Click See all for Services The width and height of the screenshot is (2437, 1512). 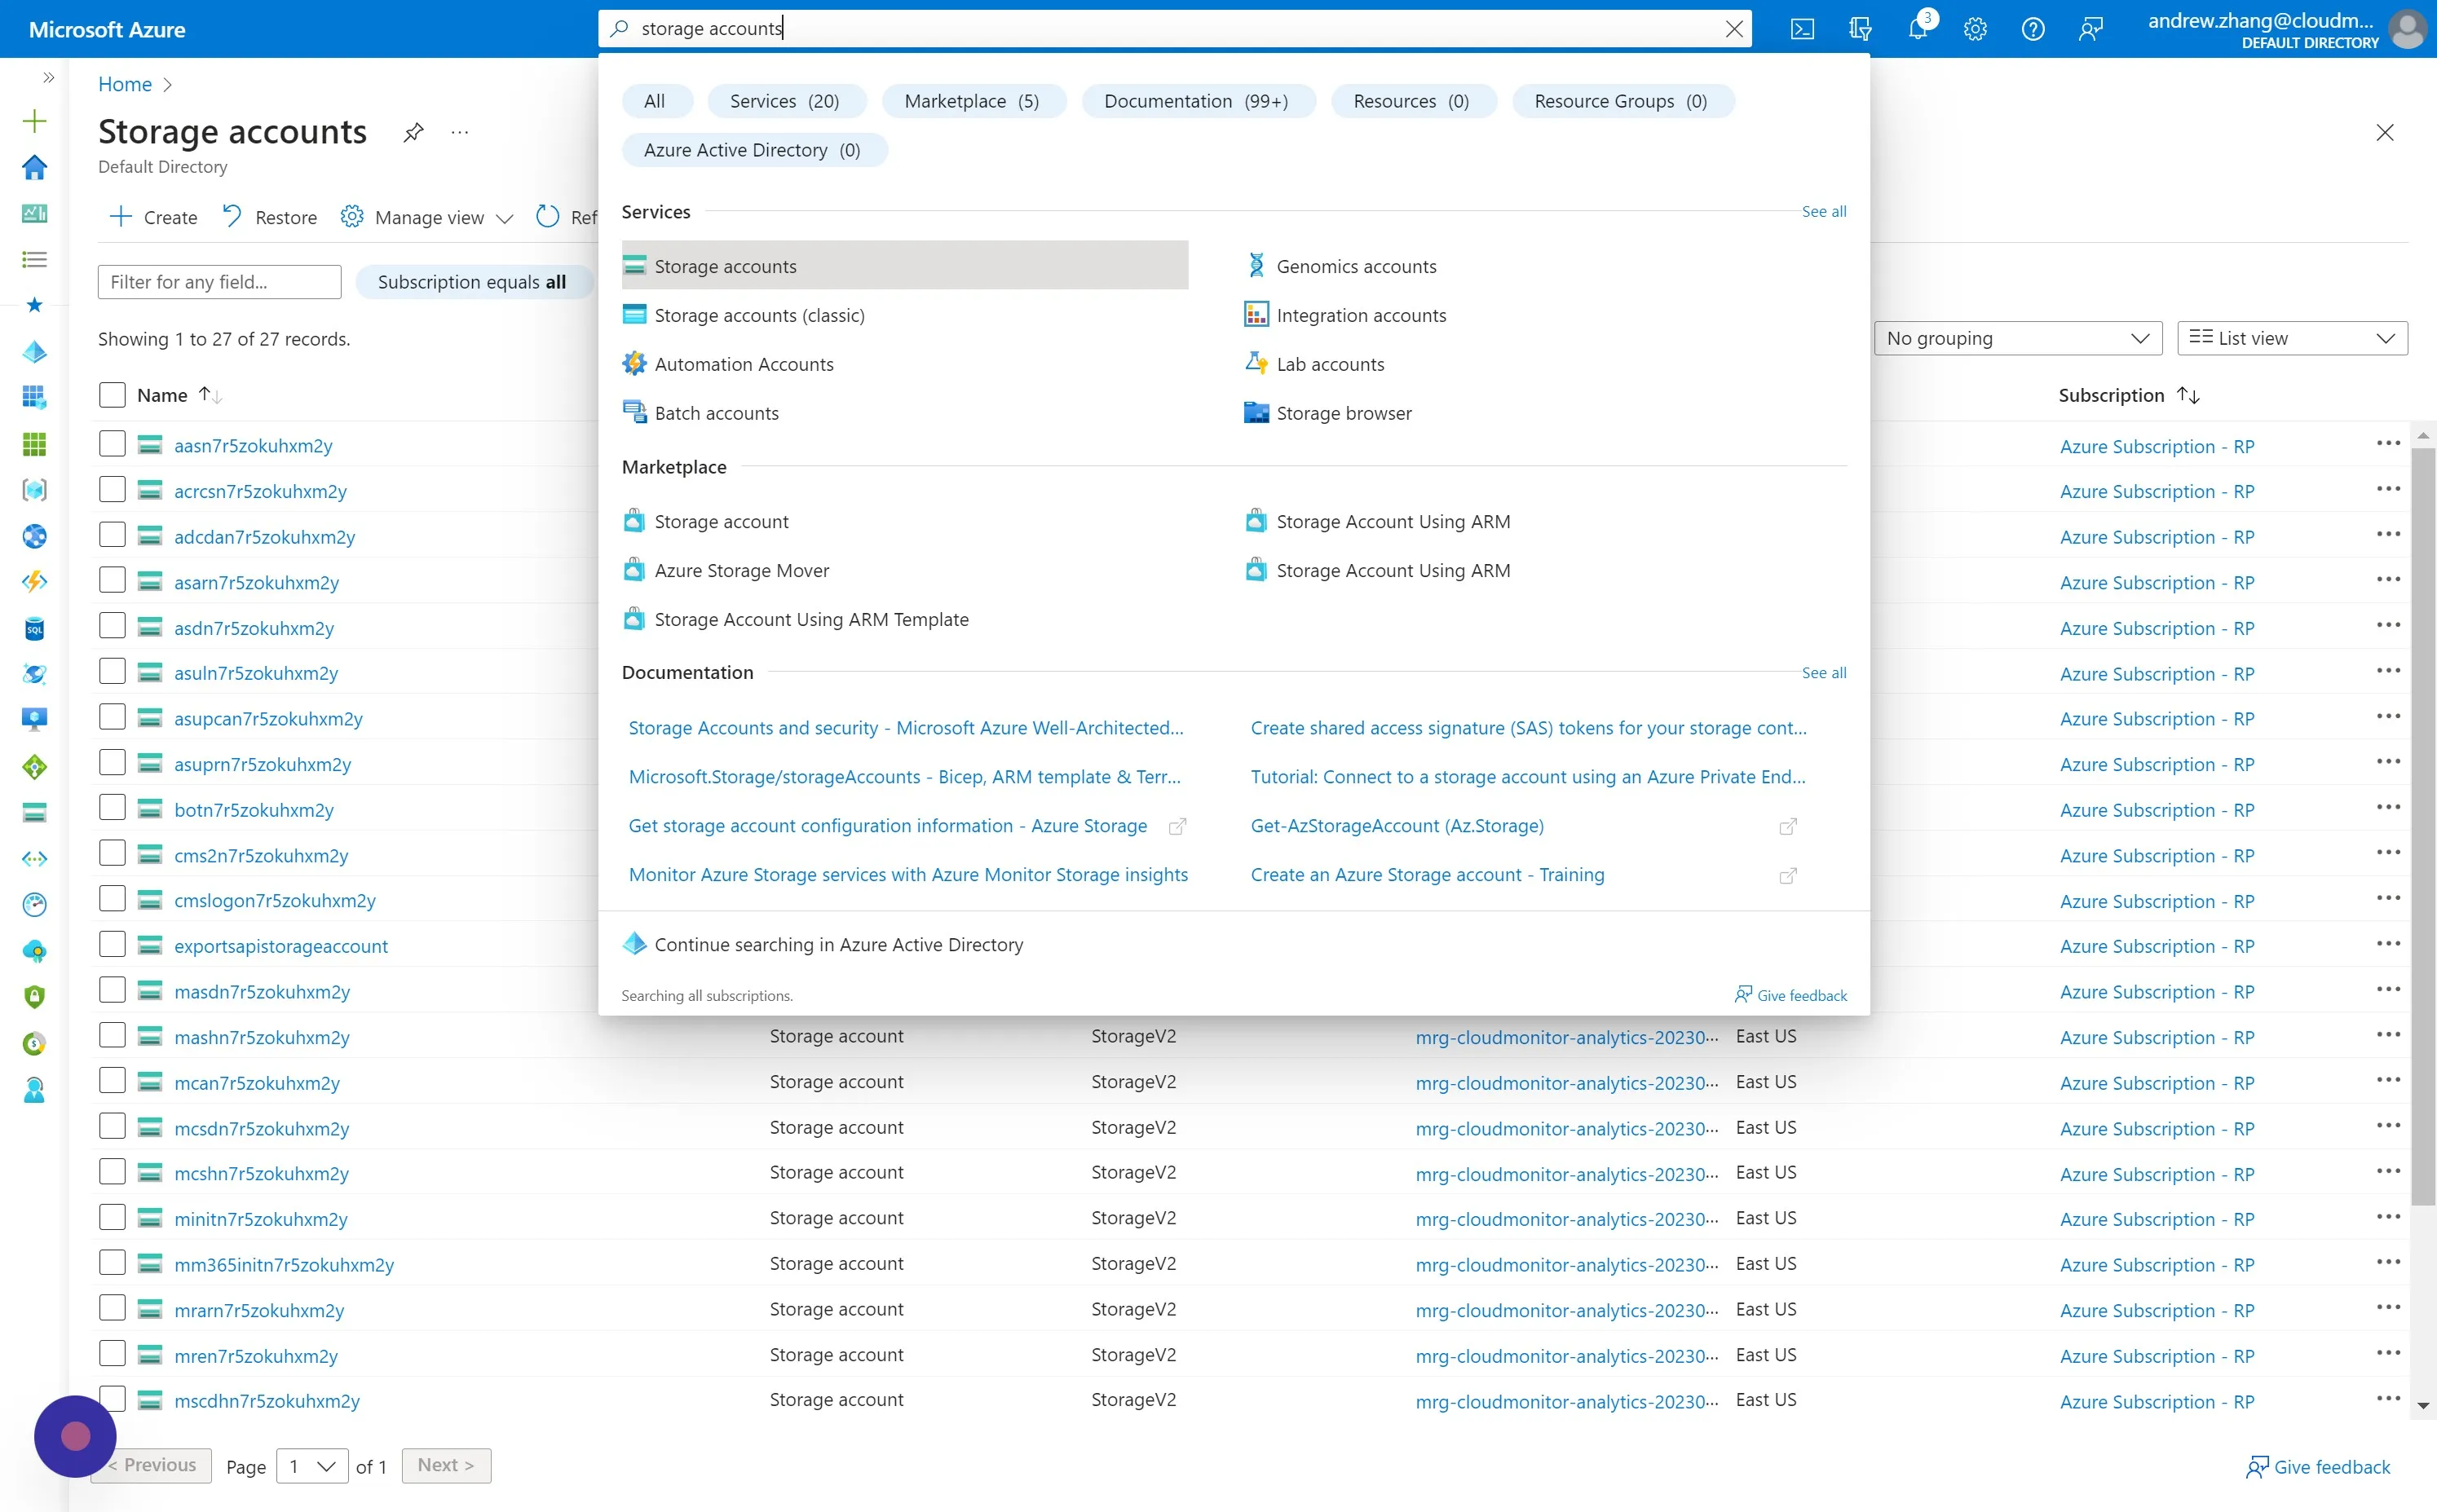coord(1823,211)
